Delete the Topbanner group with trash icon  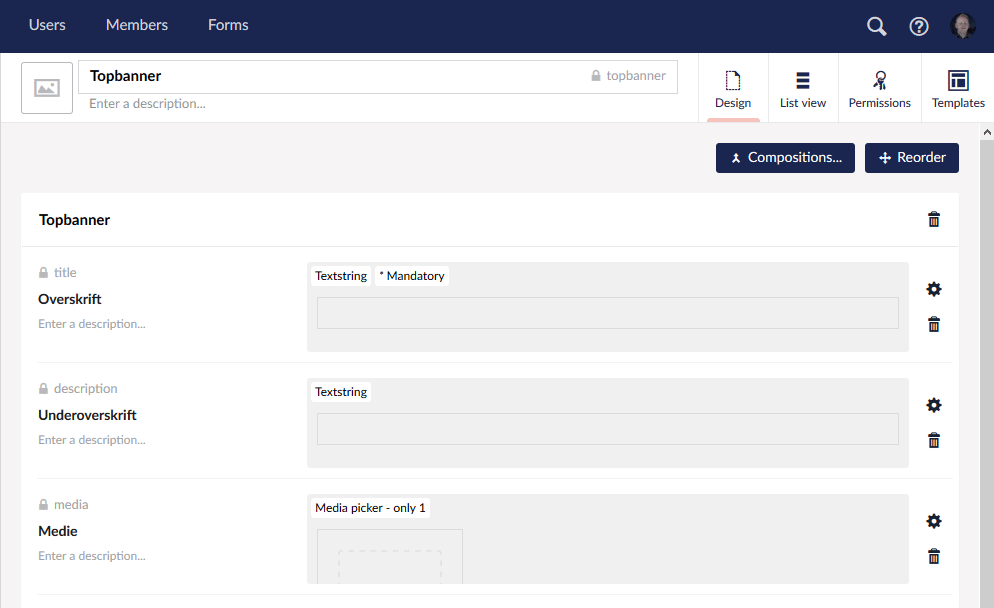[934, 219]
